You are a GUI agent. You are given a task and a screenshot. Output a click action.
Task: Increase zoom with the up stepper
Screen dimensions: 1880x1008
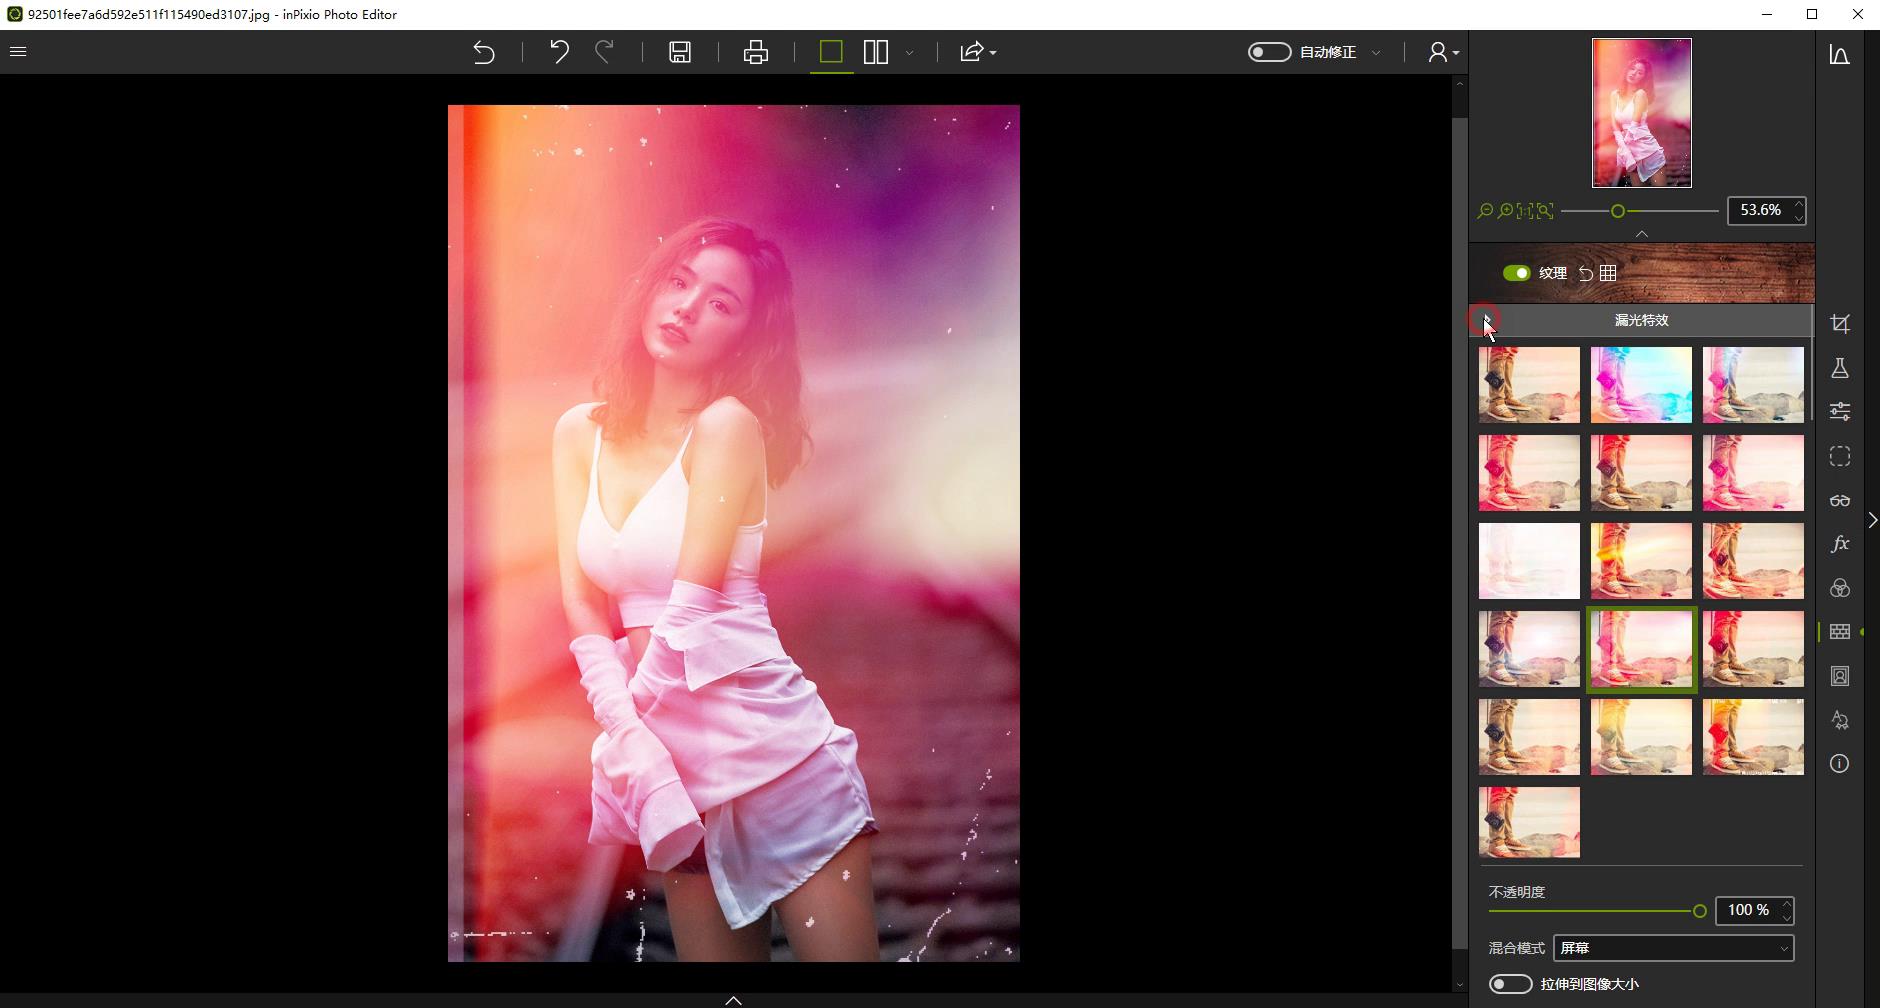coord(1799,204)
